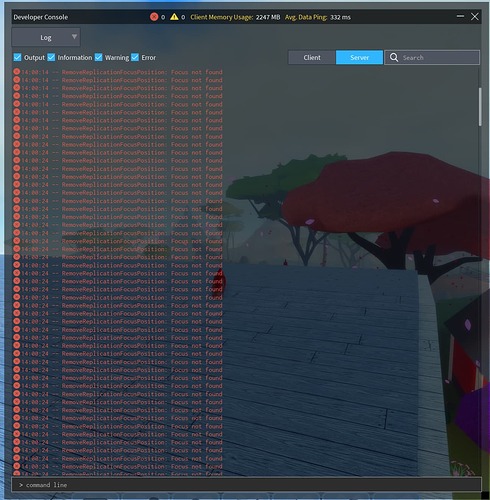490x500 pixels.
Task: Click the log vertical scrollbar thumb
Action: point(480,107)
